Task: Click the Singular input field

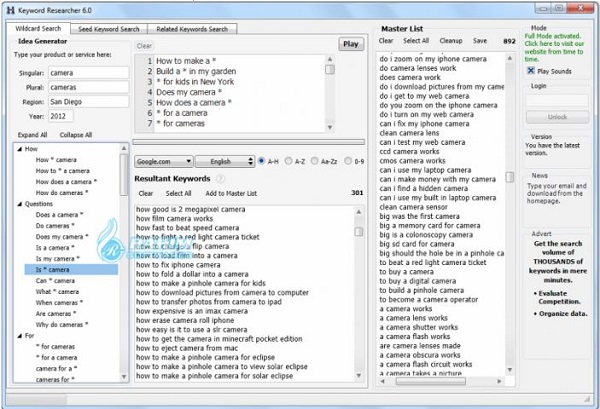Action: [x=89, y=73]
